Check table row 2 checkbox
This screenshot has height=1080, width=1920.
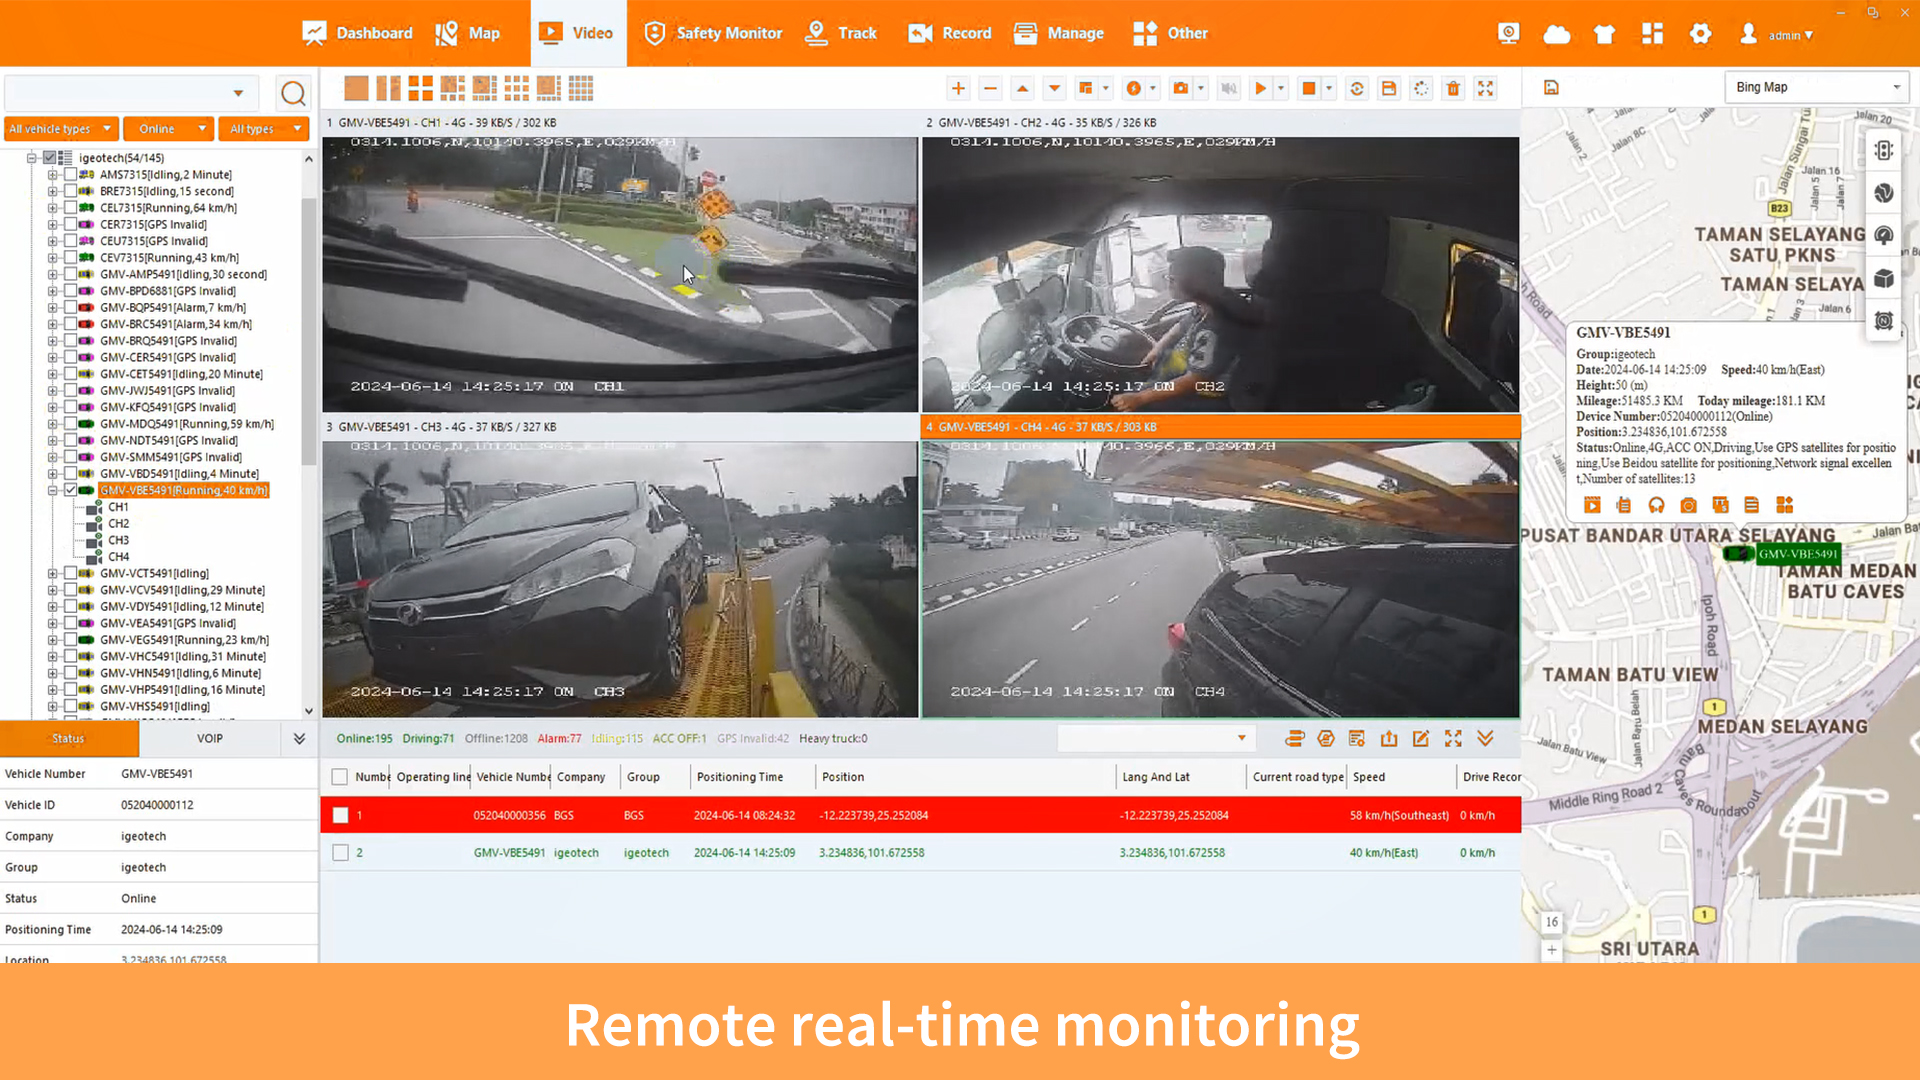pos(340,853)
